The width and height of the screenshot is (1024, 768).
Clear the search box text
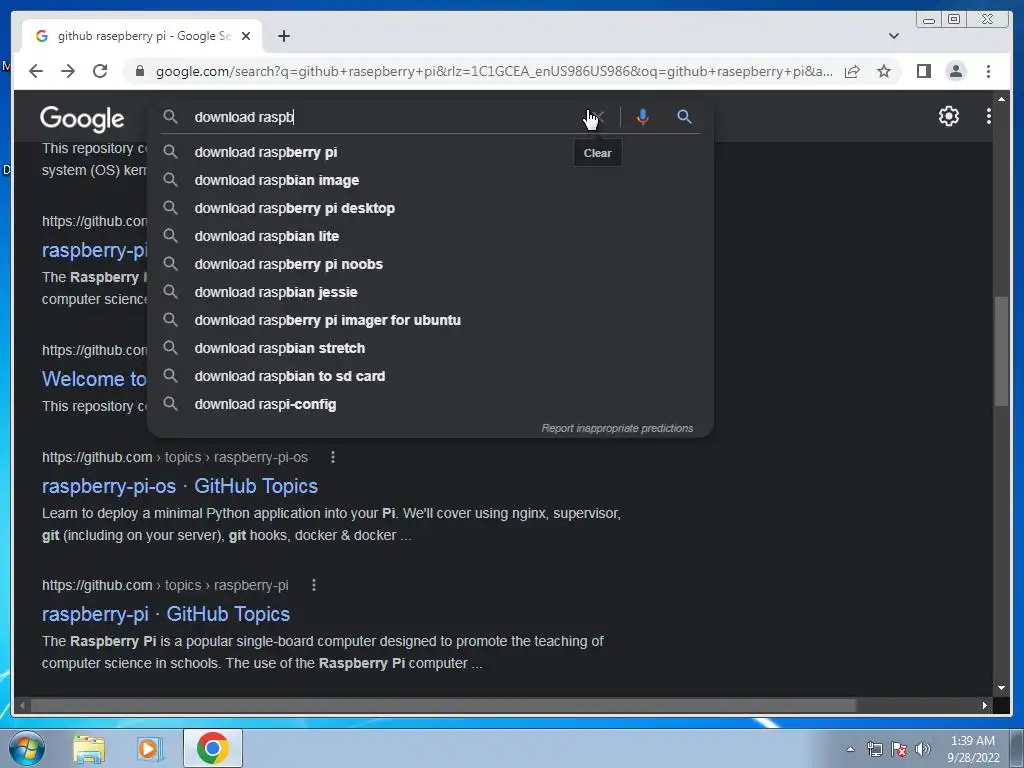(x=598, y=117)
